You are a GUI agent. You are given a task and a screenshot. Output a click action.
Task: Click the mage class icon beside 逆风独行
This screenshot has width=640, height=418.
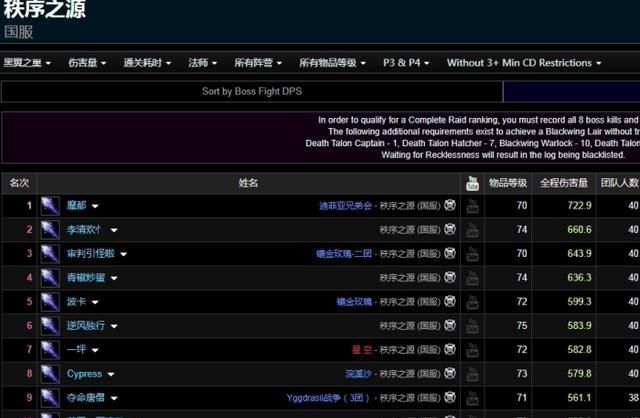point(50,326)
